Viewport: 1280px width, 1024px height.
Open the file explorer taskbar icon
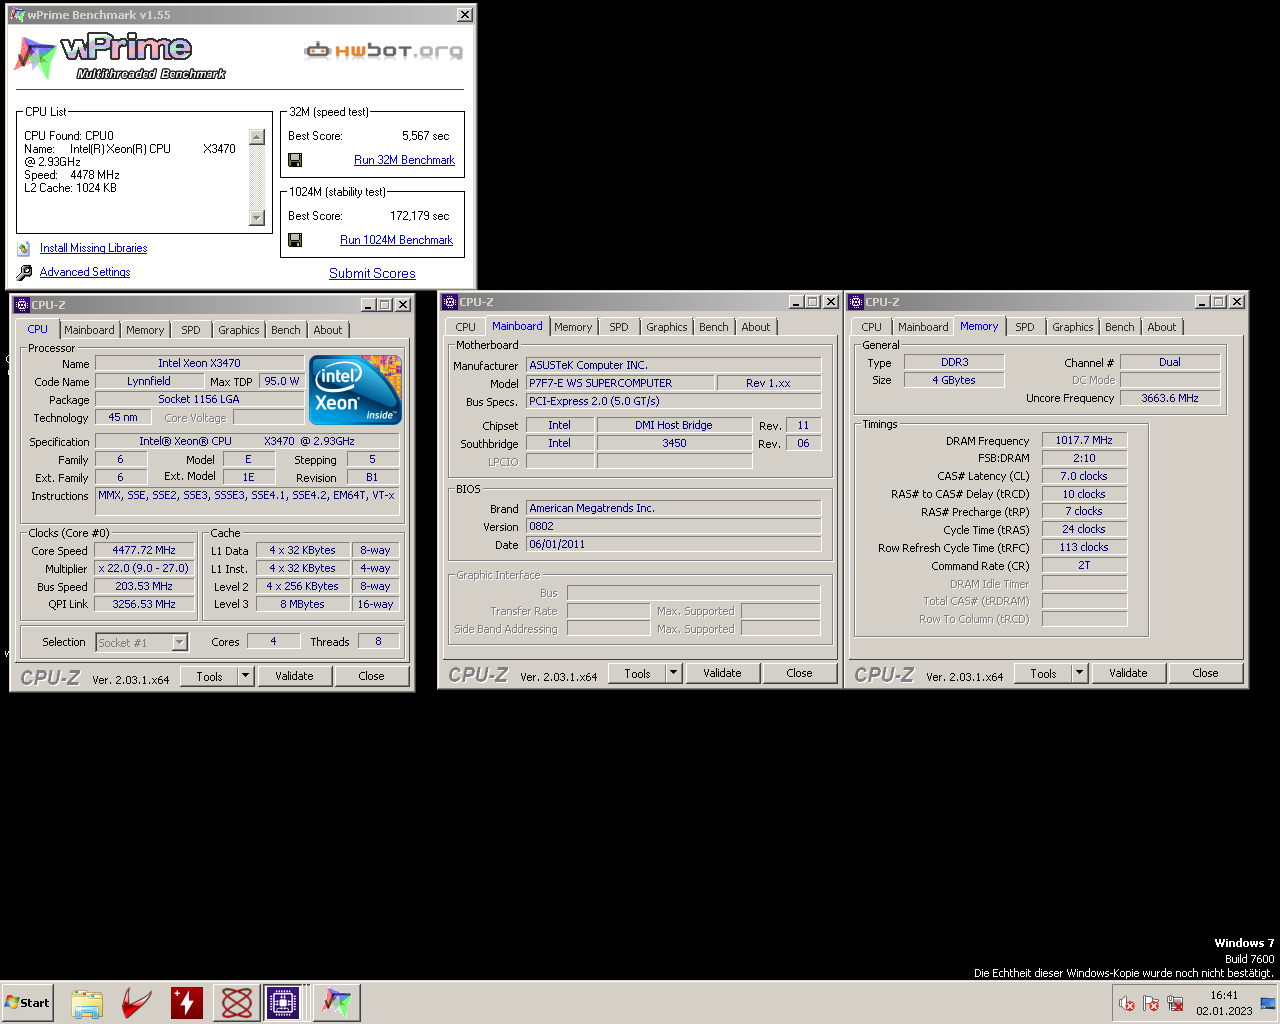[87, 1003]
